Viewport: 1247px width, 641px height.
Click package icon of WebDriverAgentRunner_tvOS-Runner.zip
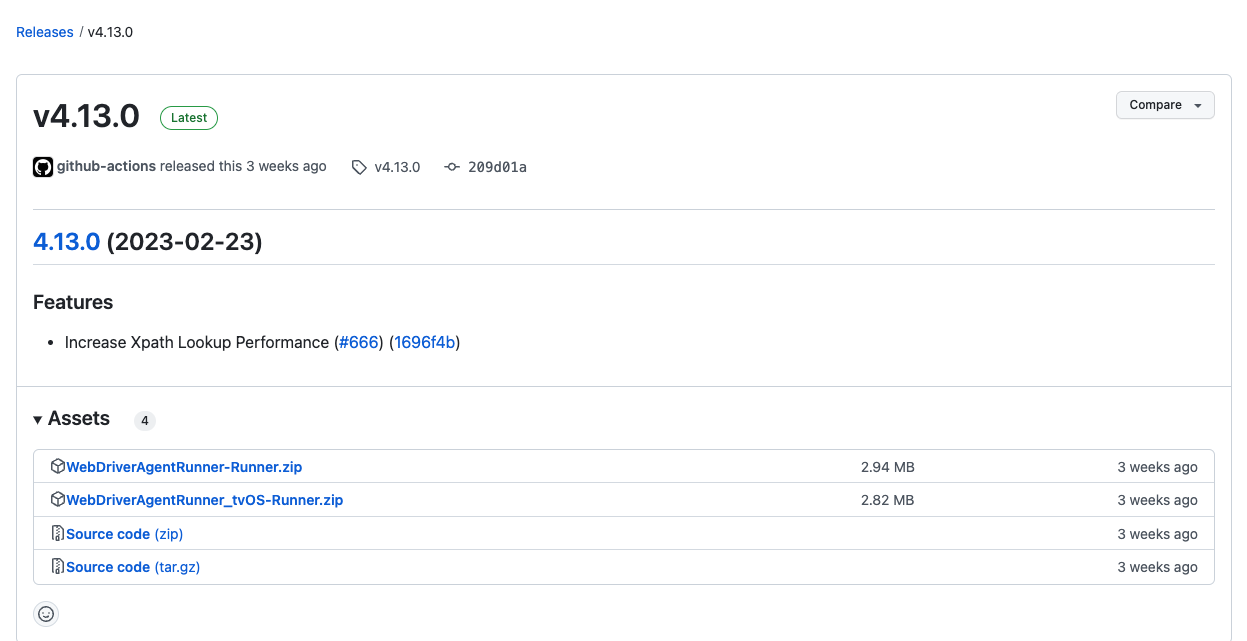pos(58,500)
